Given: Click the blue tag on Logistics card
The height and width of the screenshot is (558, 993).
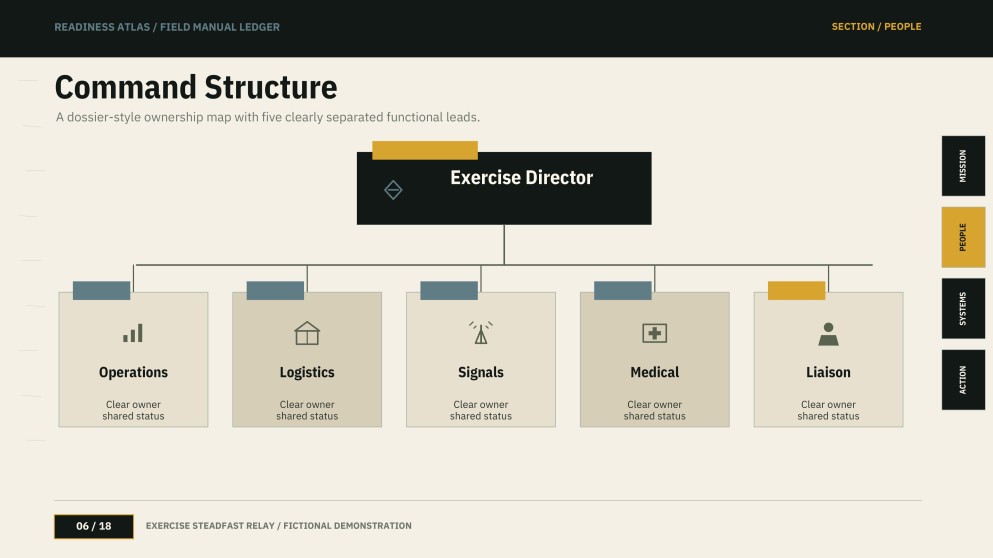Looking at the screenshot, I should [275, 291].
